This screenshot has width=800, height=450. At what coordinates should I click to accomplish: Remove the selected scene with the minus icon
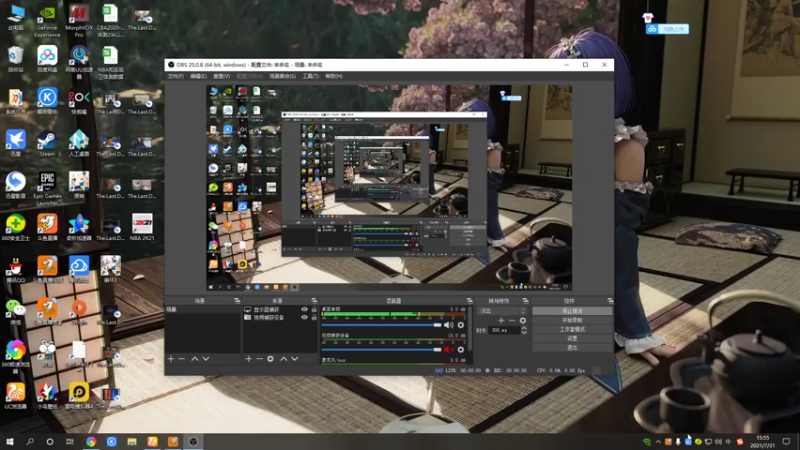pos(182,359)
